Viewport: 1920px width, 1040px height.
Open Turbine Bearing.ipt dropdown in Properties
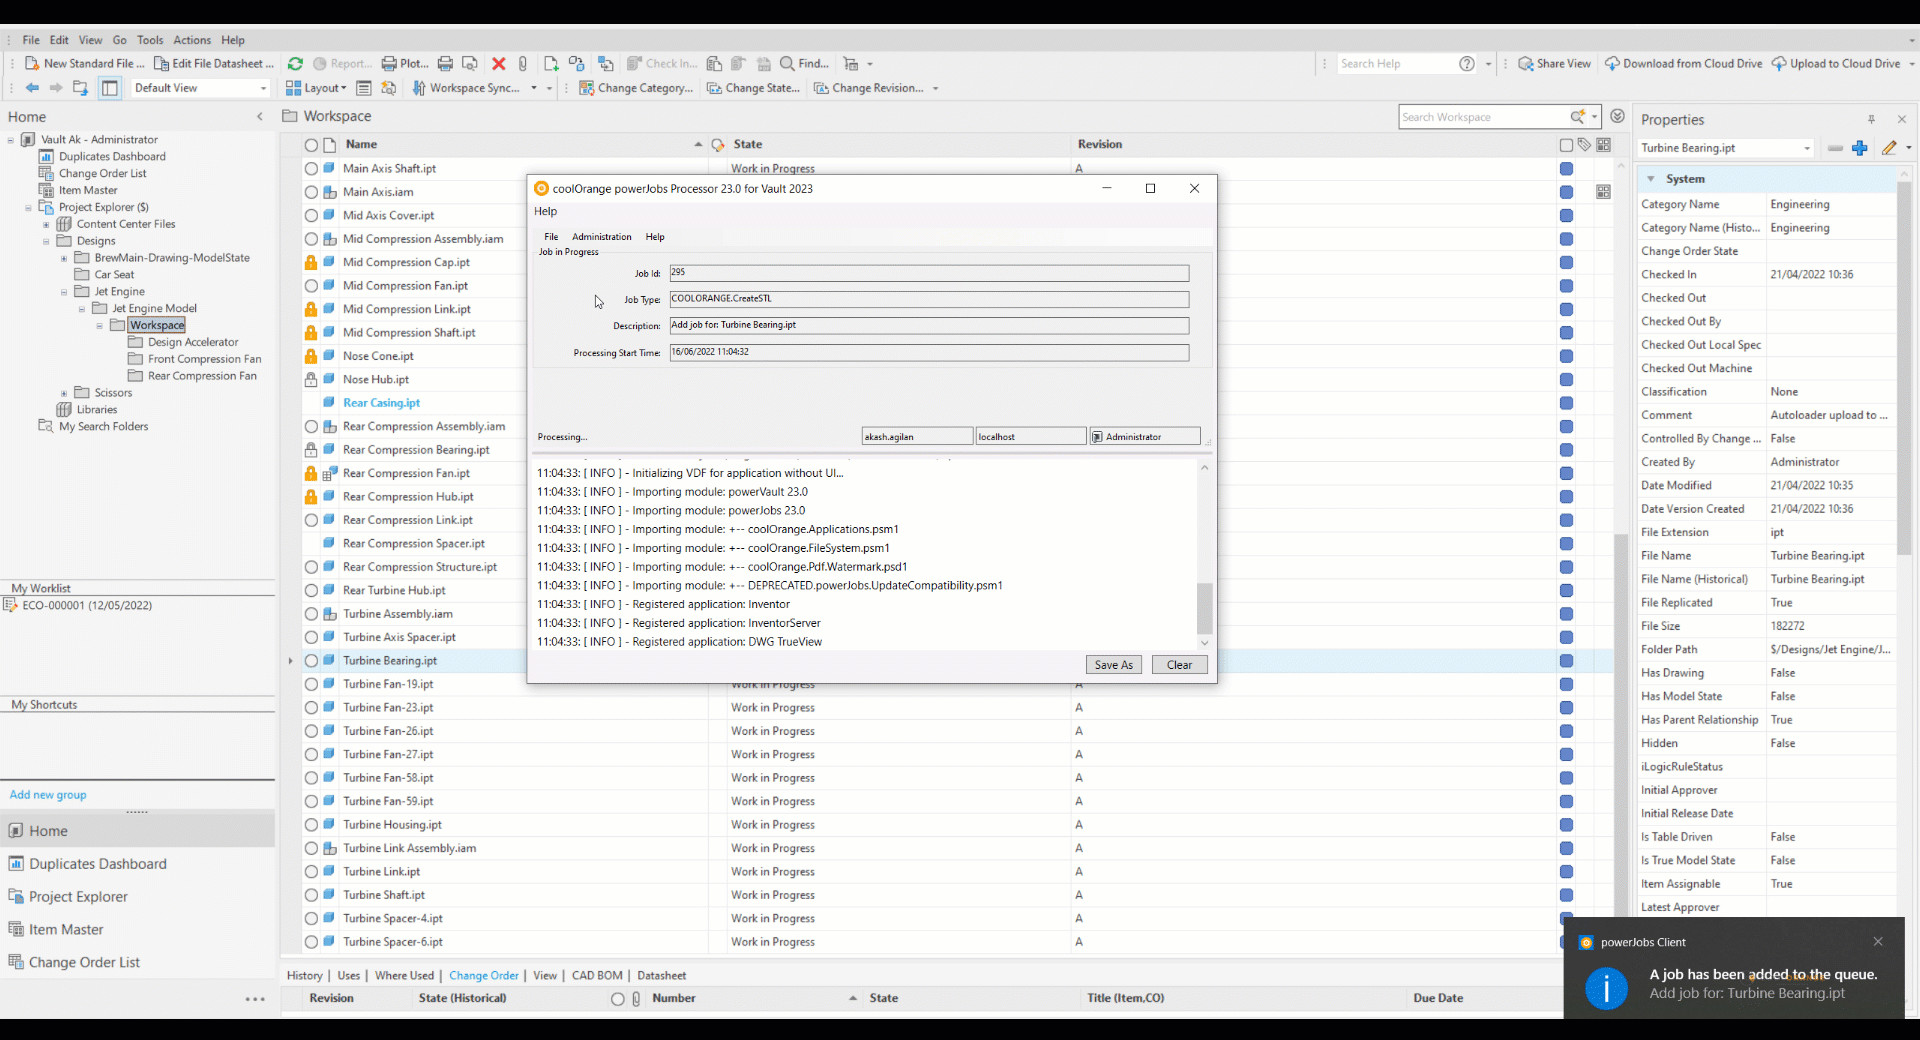click(x=1807, y=148)
